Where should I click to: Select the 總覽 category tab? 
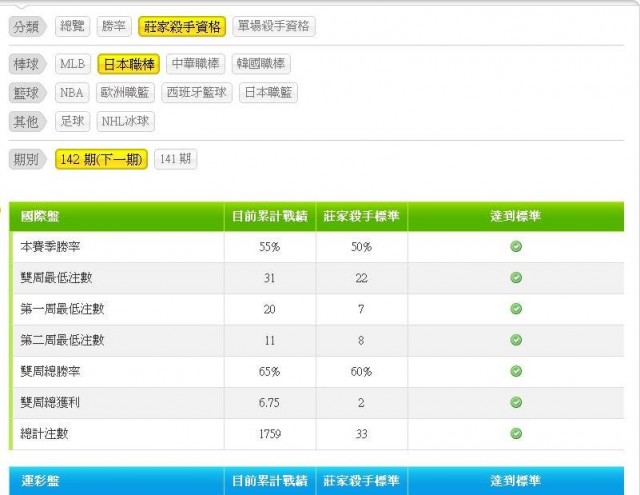pyautogui.click(x=73, y=26)
